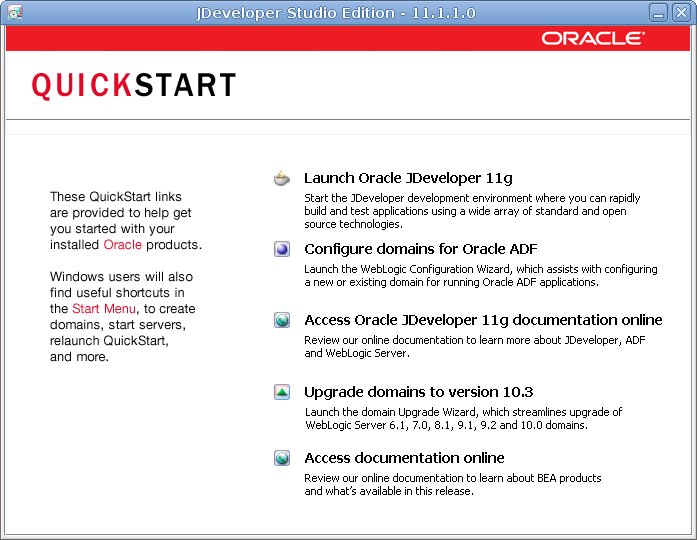This screenshot has height=540, width=697.
Task: Click the Configure domains for Oracle ADF icon
Action: (282, 249)
